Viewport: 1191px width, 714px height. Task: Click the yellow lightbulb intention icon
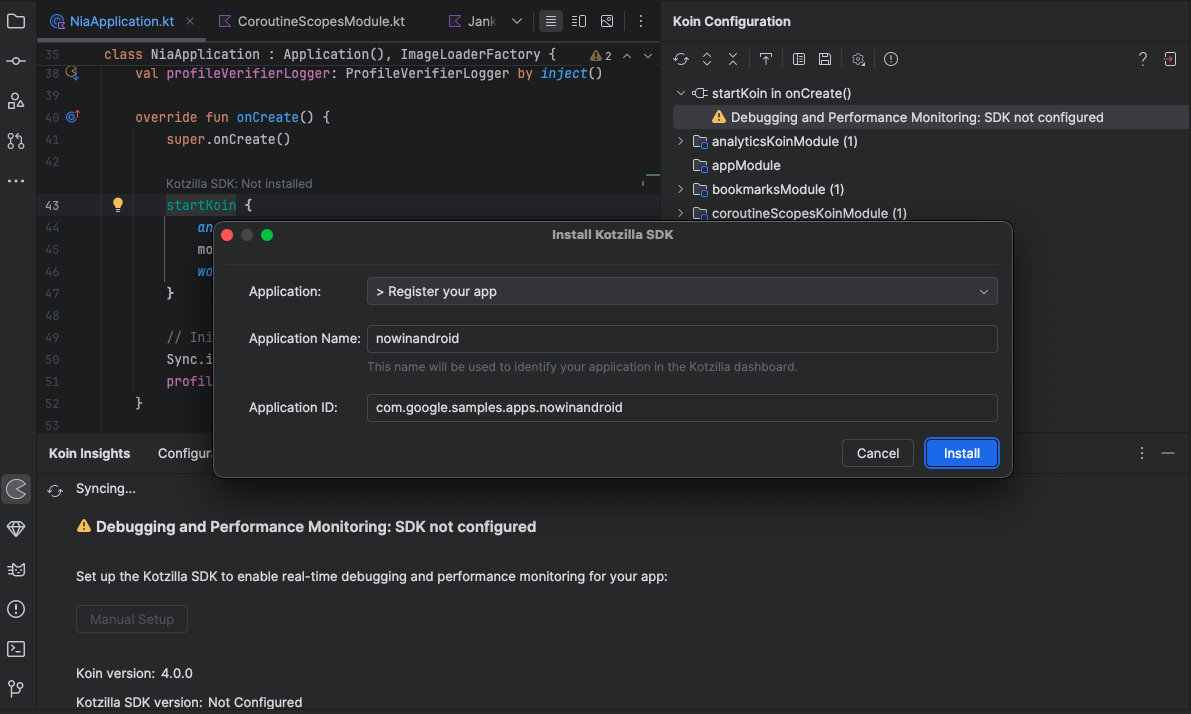[118, 205]
